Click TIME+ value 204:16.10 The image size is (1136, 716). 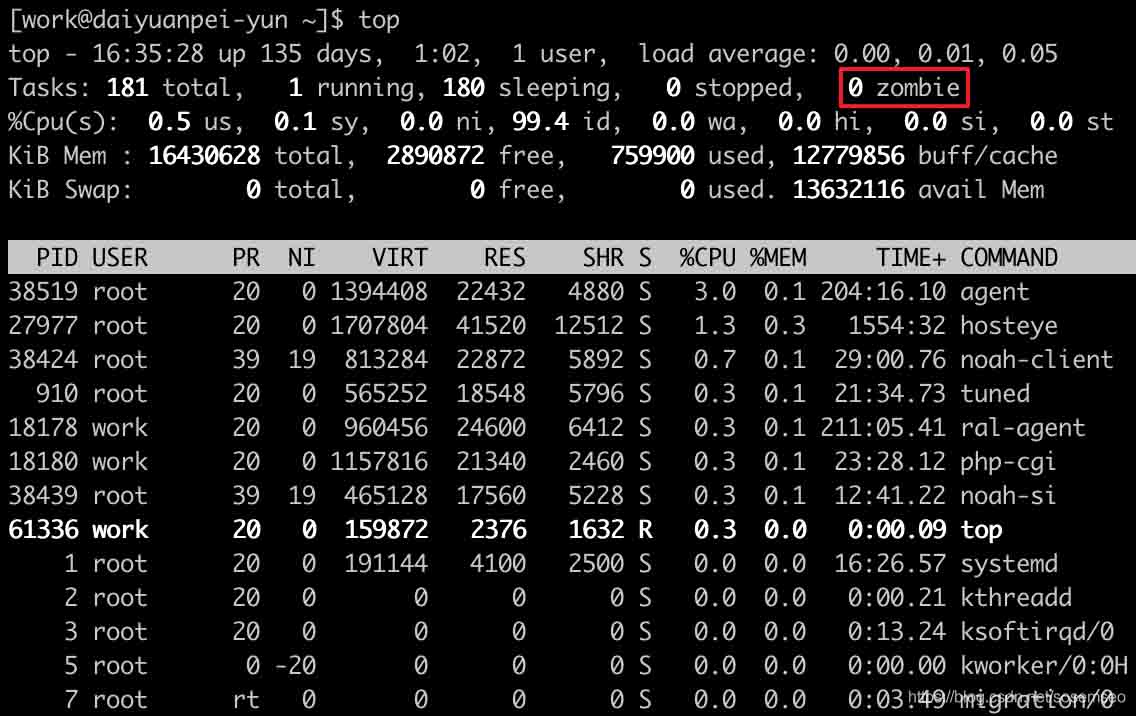tap(882, 291)
